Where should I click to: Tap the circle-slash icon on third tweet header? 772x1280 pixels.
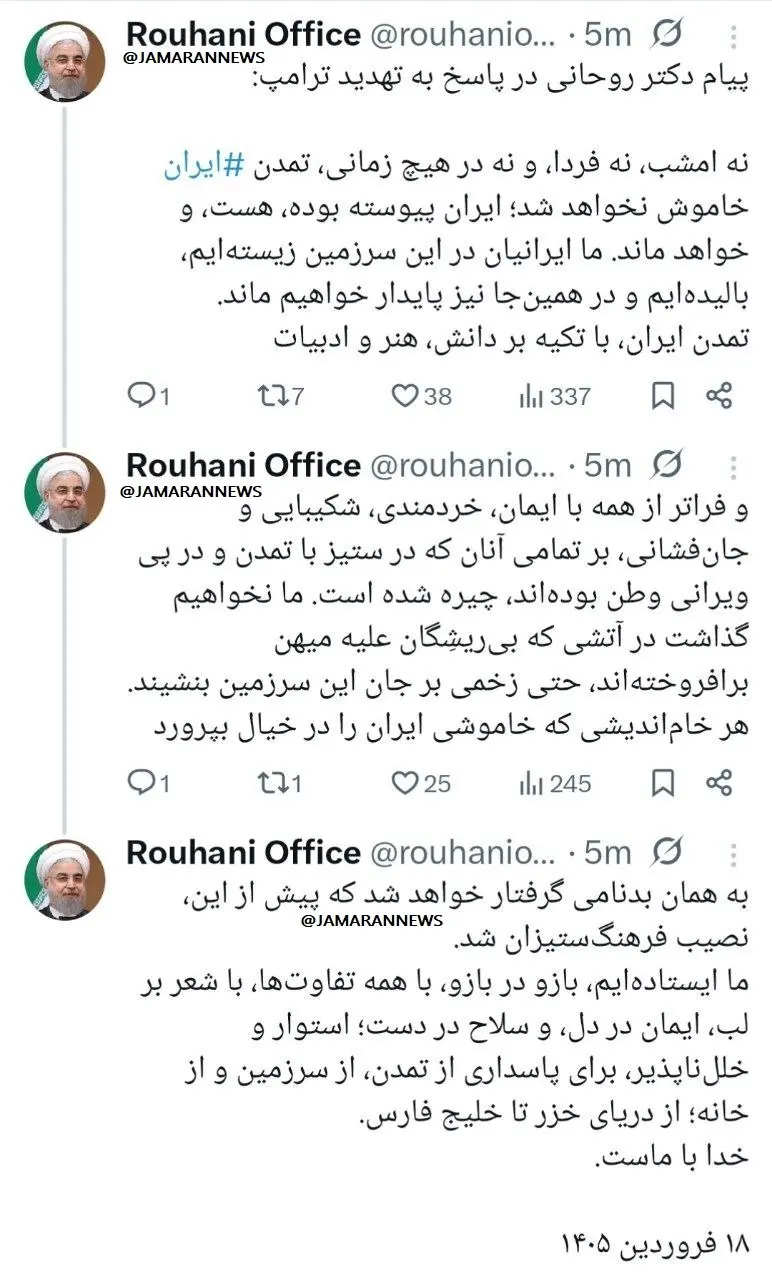tap(667, 853)
